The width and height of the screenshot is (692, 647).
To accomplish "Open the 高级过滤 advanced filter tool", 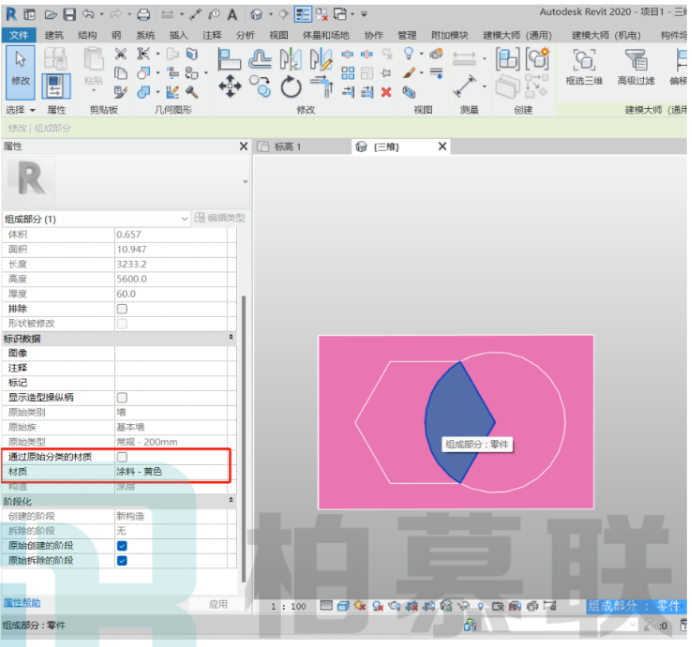I will [636, 67].
